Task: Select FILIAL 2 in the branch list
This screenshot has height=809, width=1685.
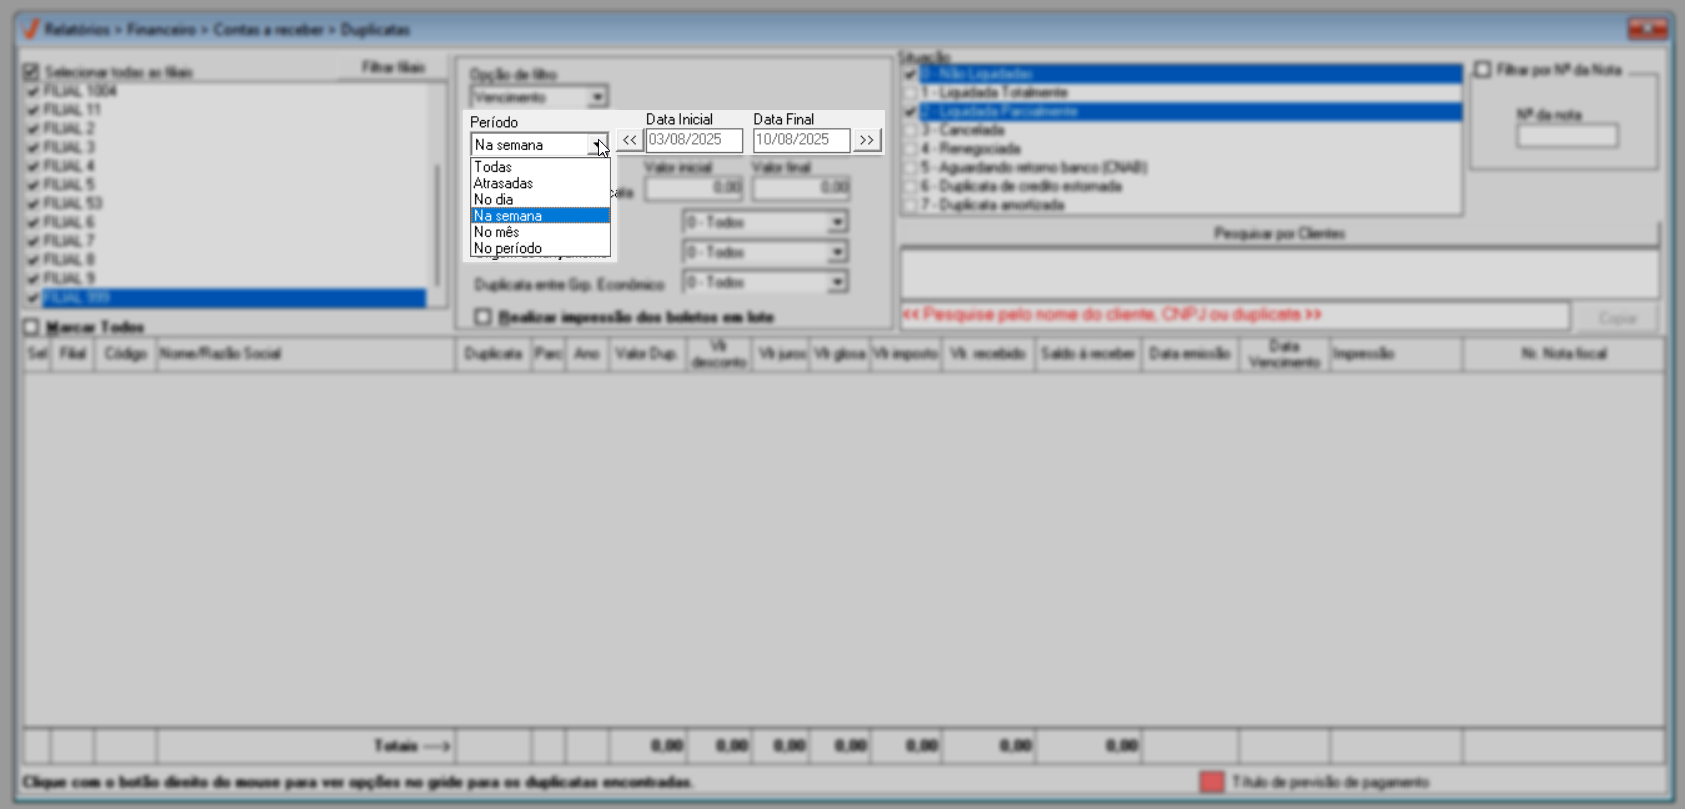Action: click(69, 129)
